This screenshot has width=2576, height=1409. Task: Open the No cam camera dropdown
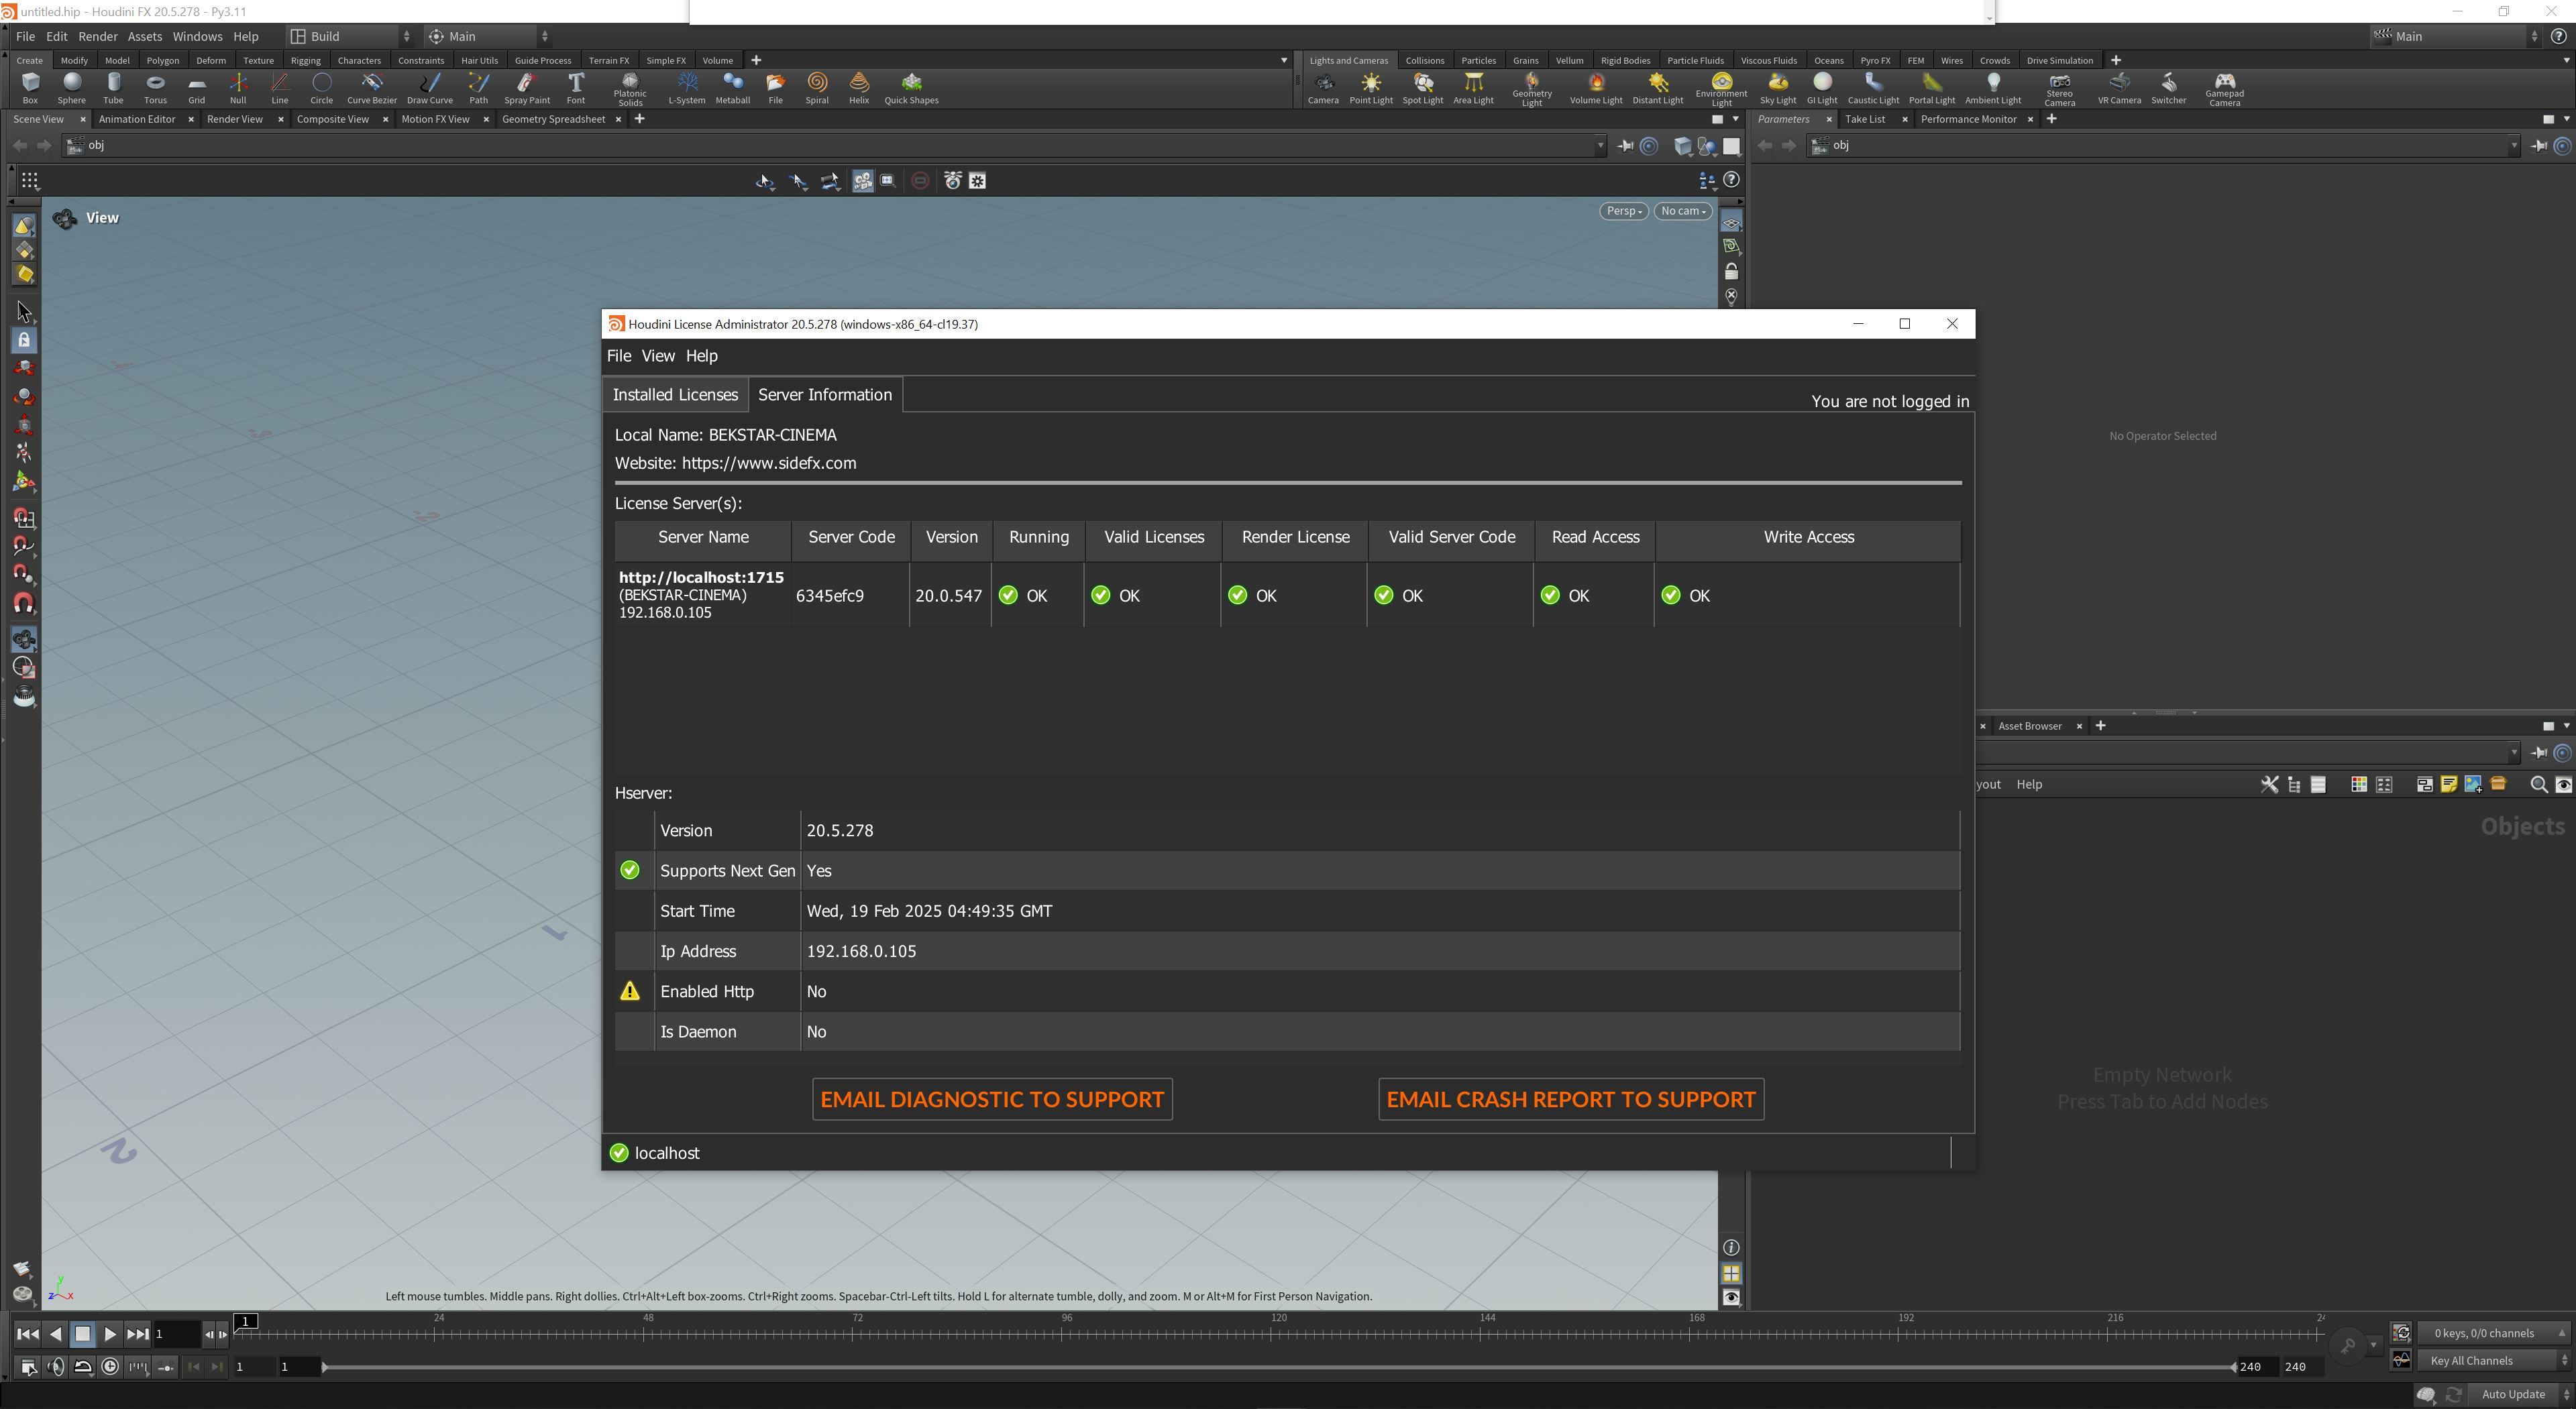pos(1683,211)
